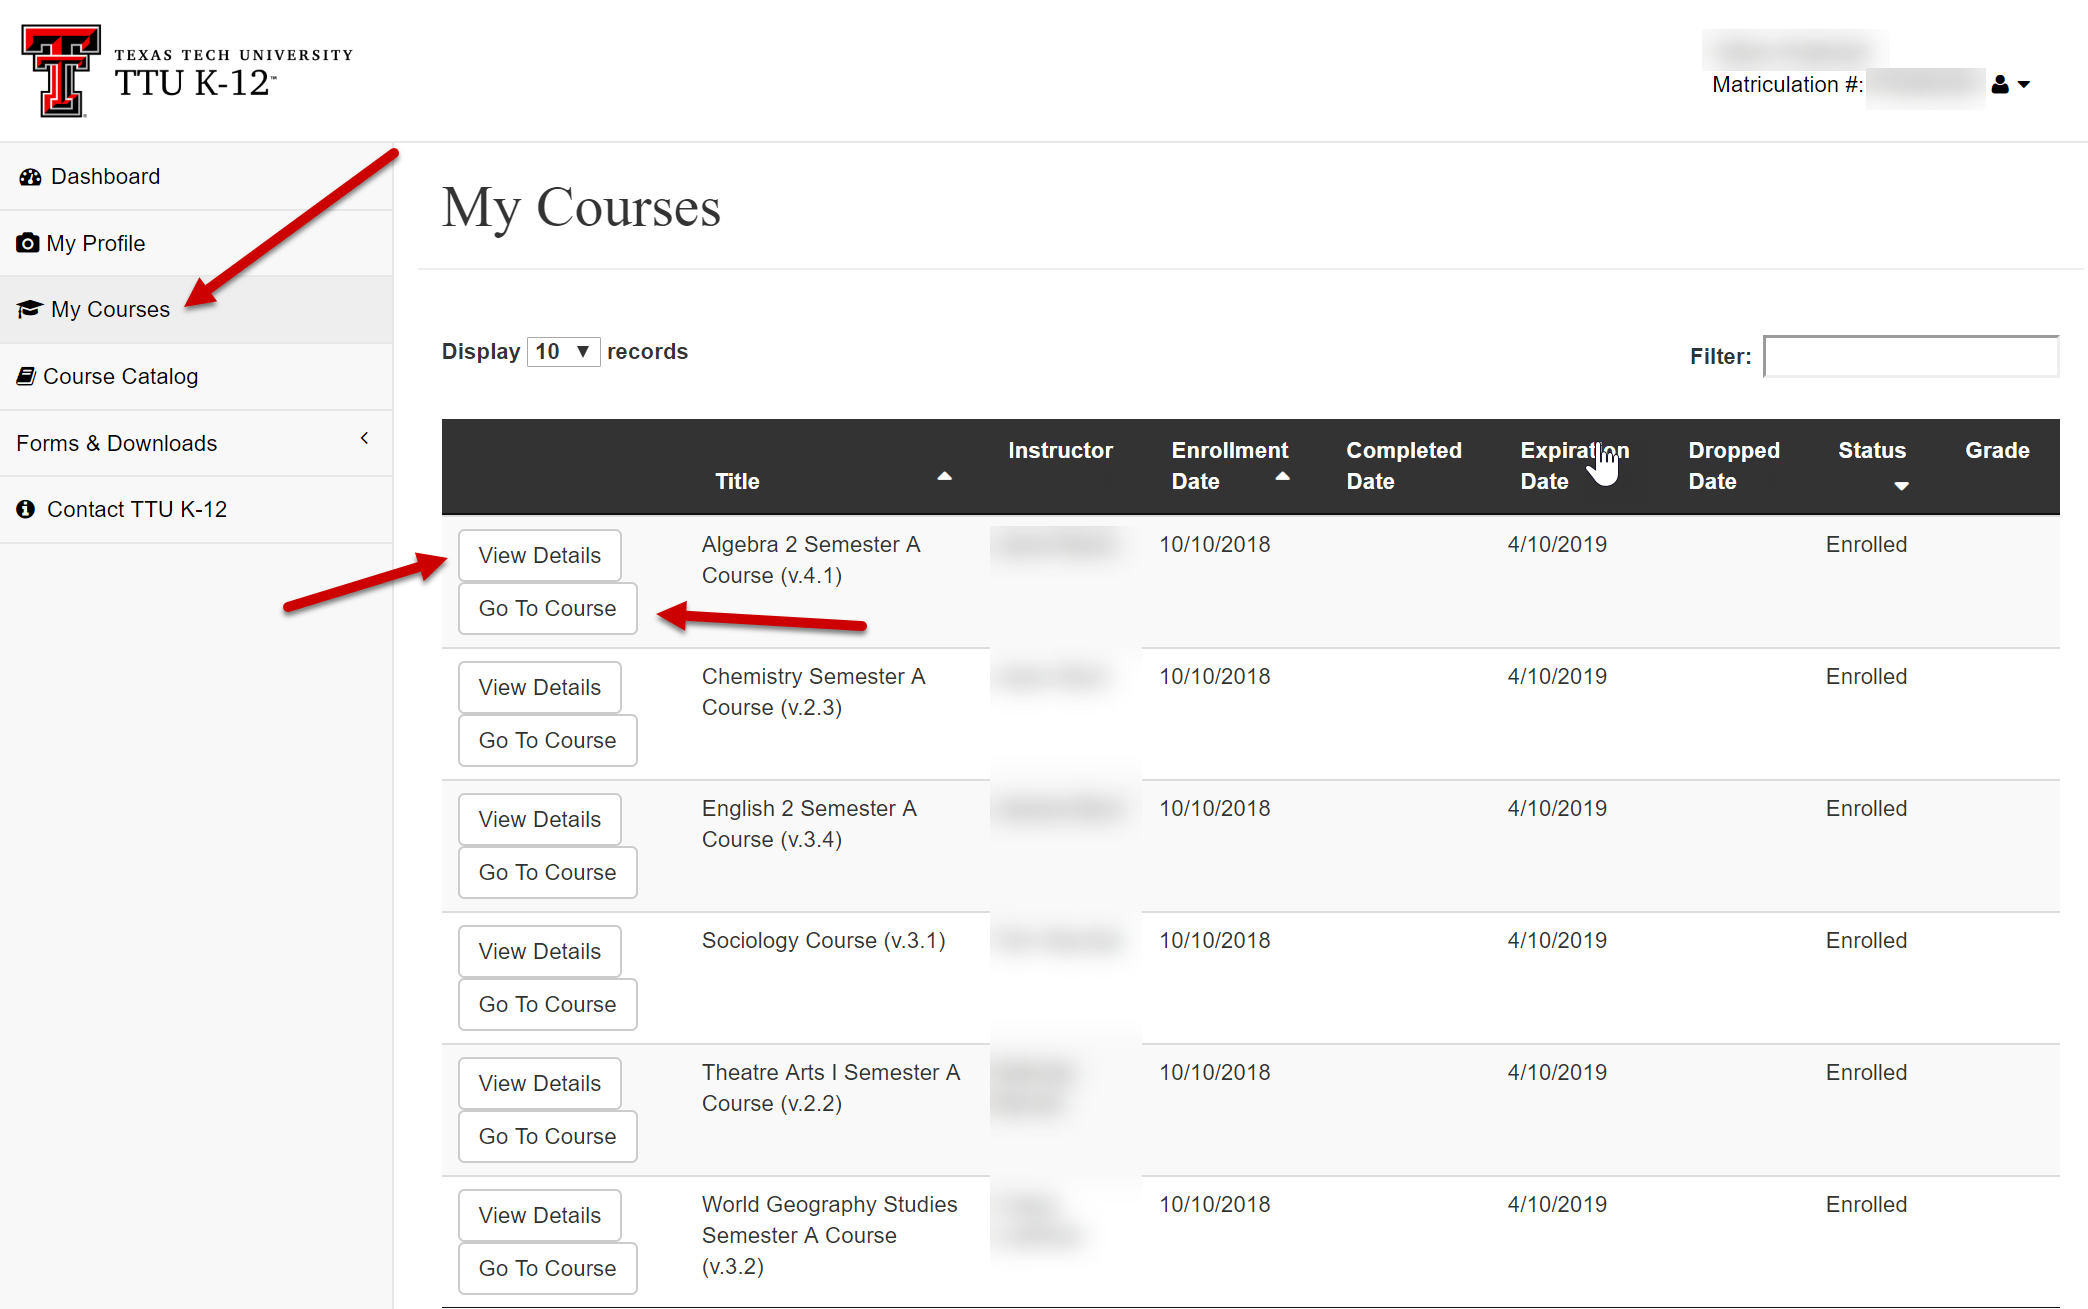Click Go To Course for Sociology Course

click(547, 1004)
